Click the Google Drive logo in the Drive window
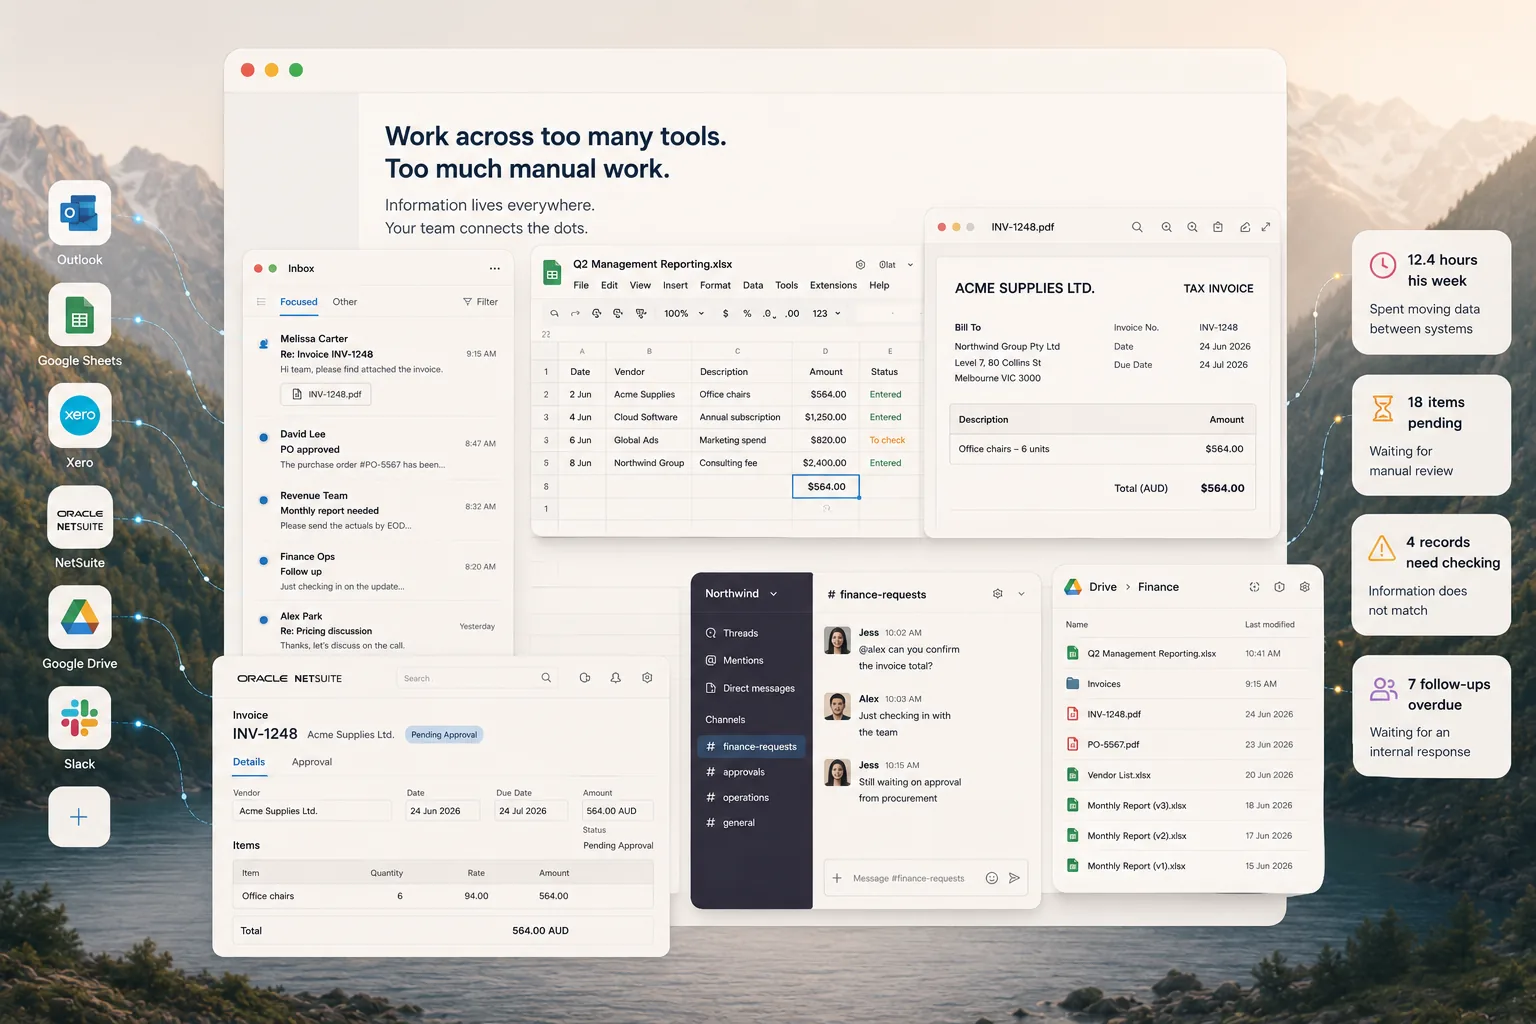This screenshot has width=1536, height=1024. click(1073, 587)
